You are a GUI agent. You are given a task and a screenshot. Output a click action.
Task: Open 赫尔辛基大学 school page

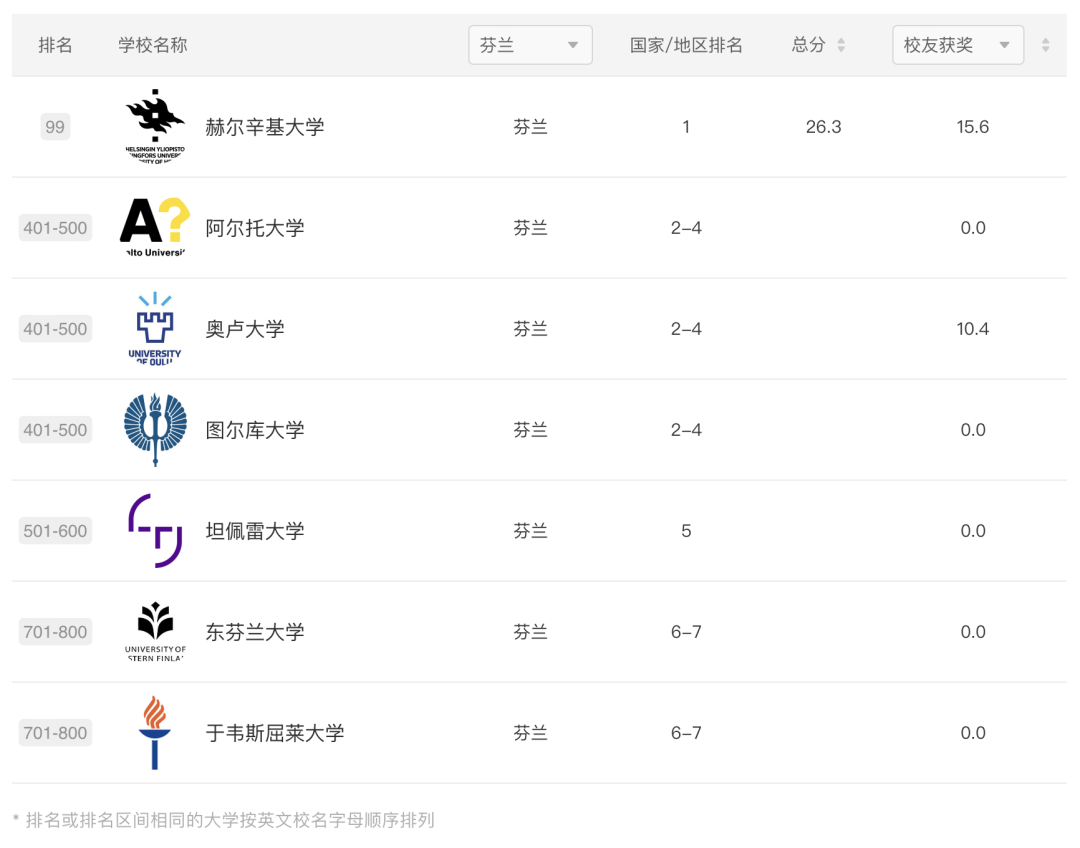pyautogui.click(x=264, y=127)
